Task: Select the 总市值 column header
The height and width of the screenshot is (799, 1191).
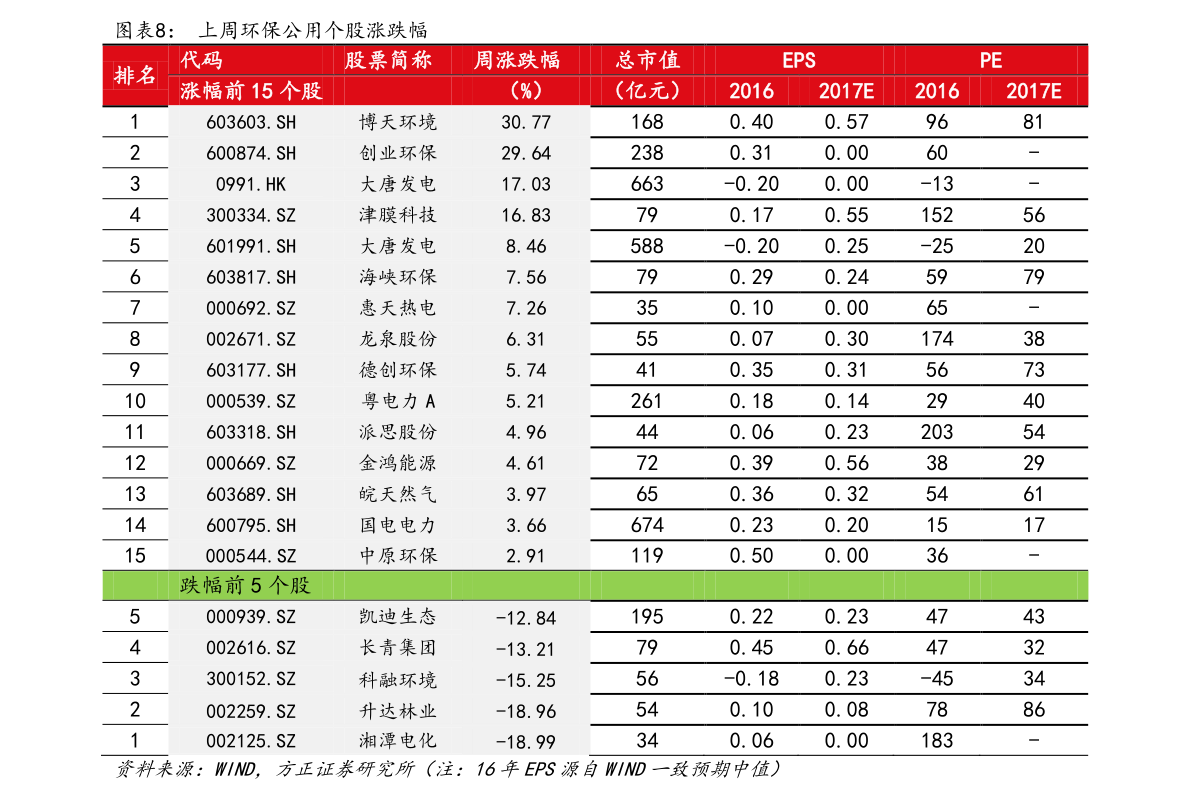Action: coord(647,60)
